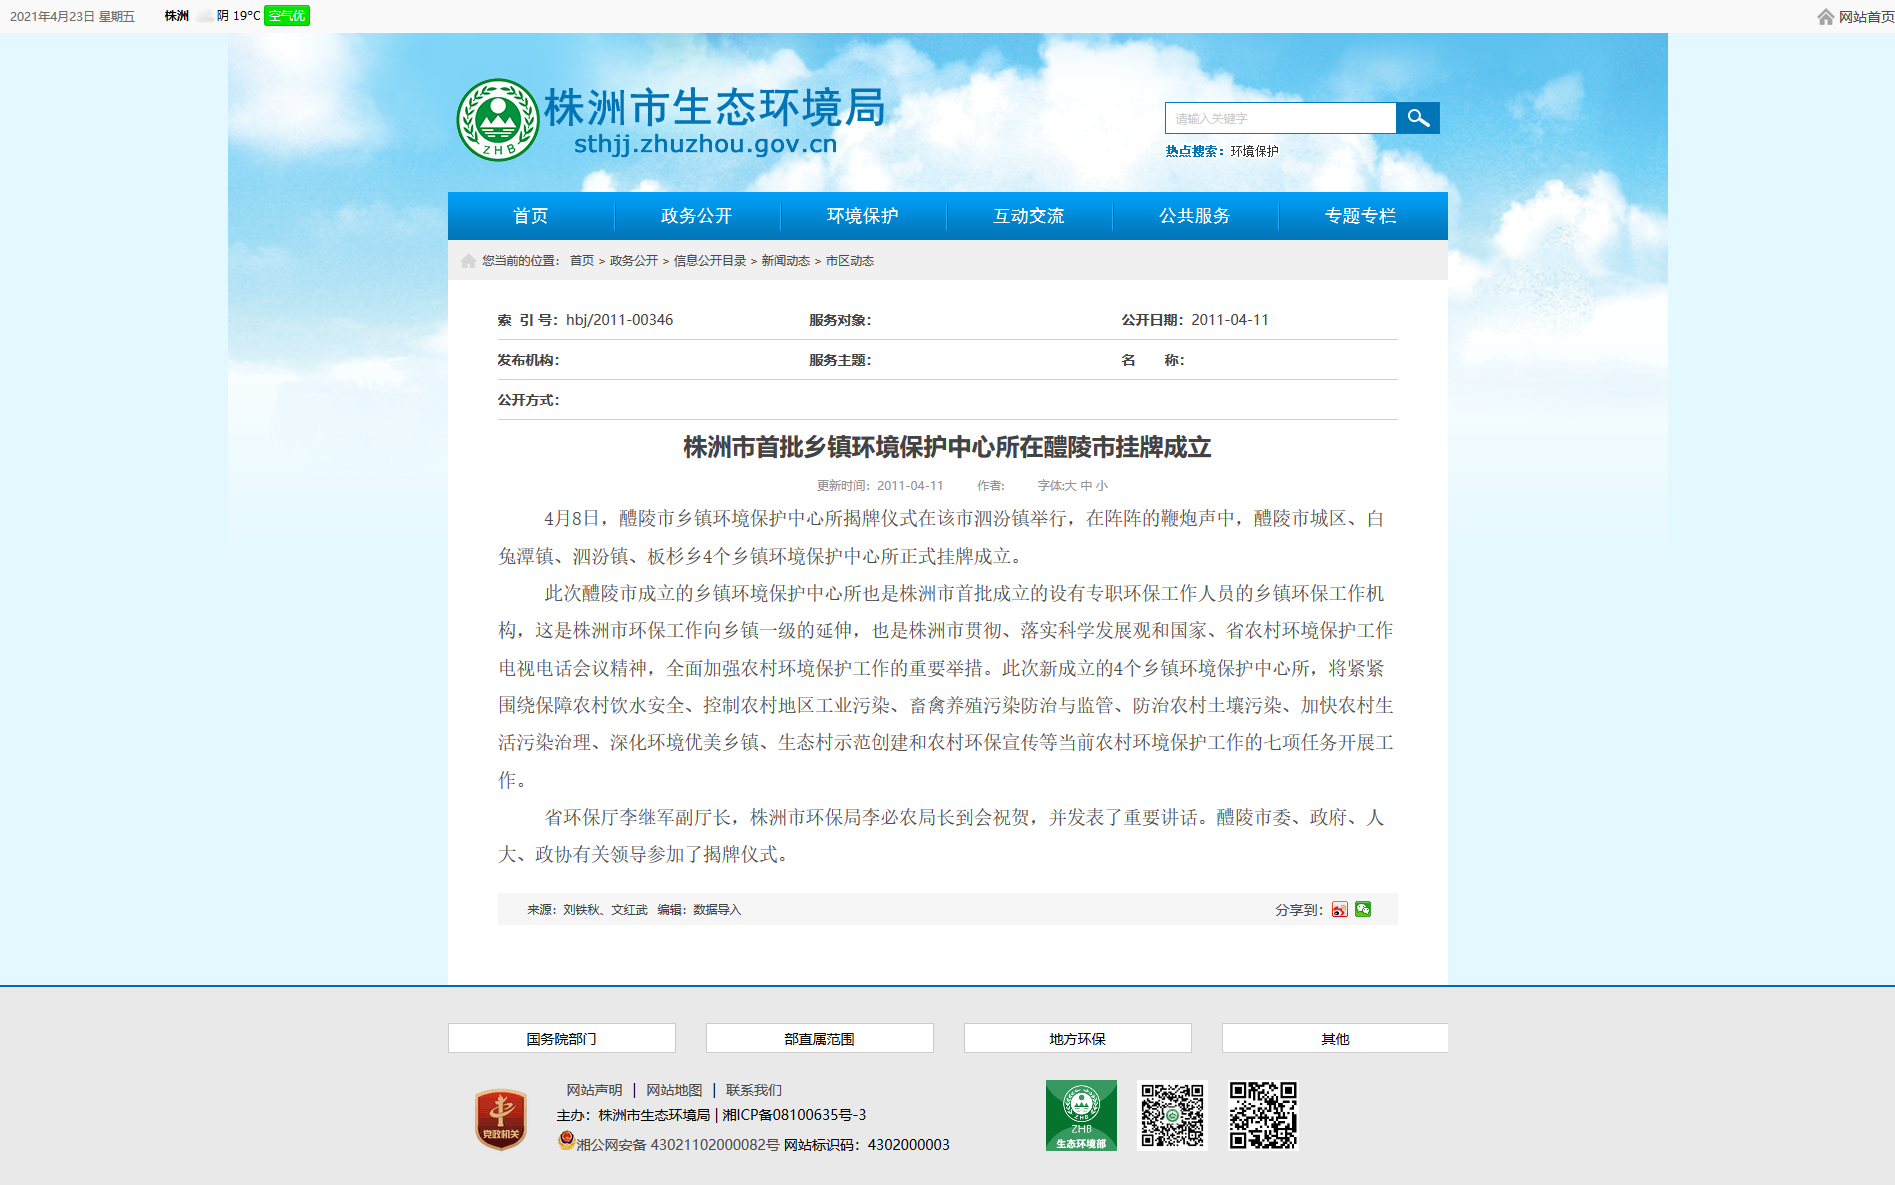Expand the 国务院部门 links dropdown
Screen dimensions: 1895x1185
(x=562, y=1038)
